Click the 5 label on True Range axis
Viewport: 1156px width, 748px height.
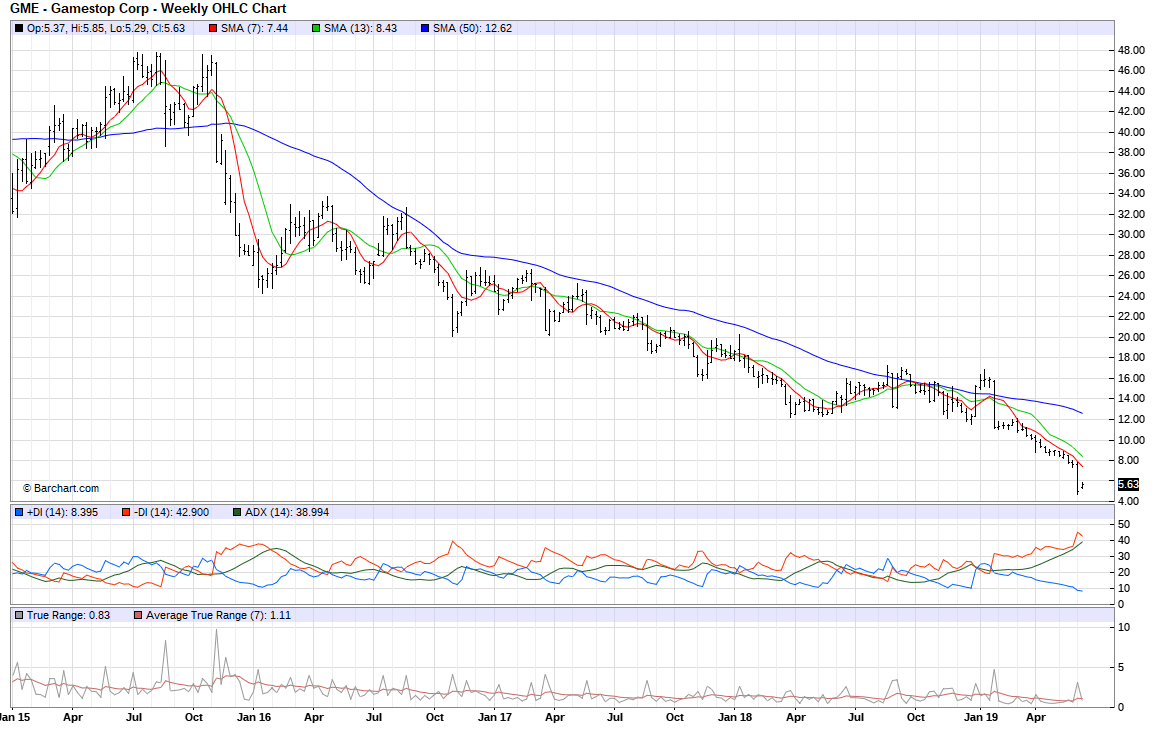coord(1121,668)
